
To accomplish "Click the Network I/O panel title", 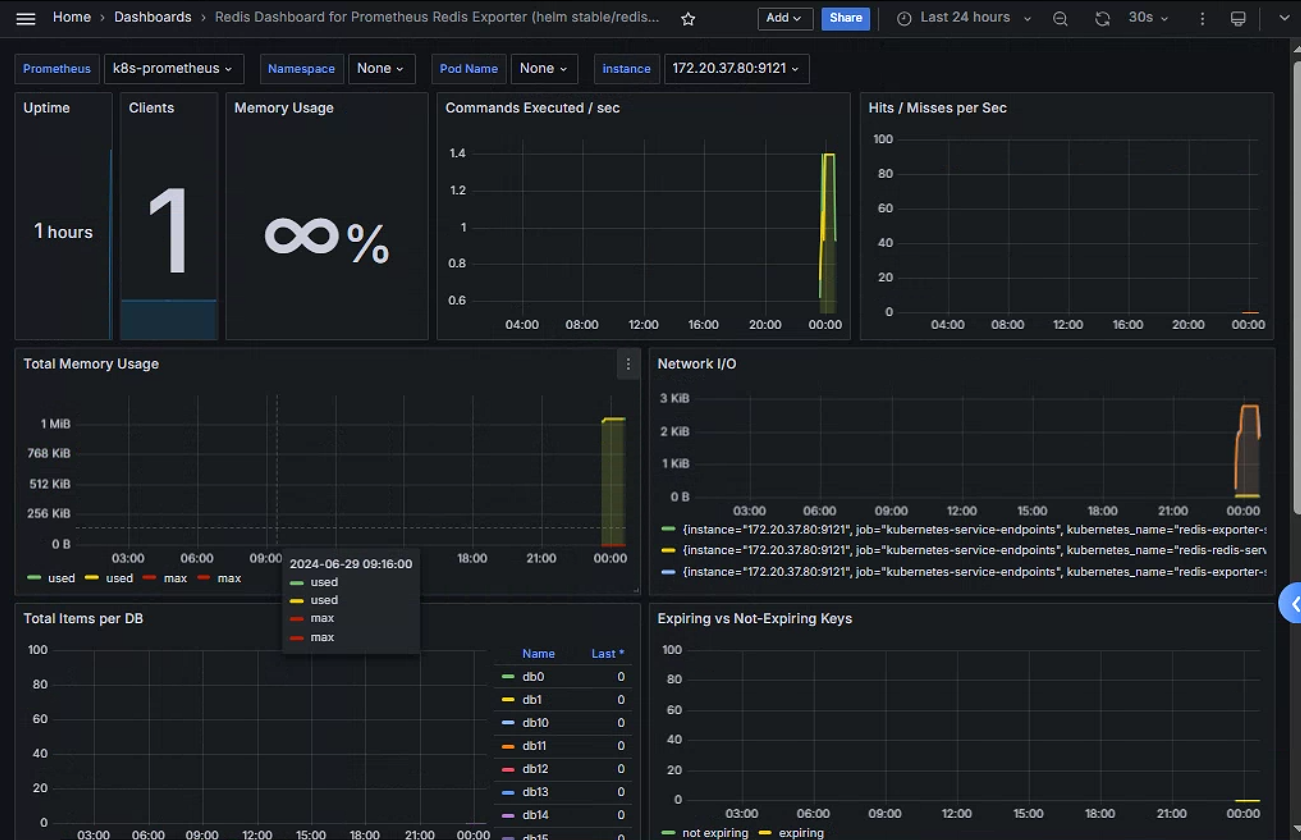I will pyautogui.click(x=697, y=364).
